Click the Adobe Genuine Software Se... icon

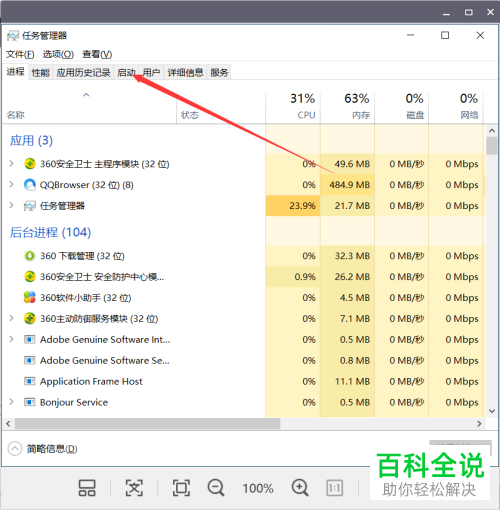coord(30,360)
